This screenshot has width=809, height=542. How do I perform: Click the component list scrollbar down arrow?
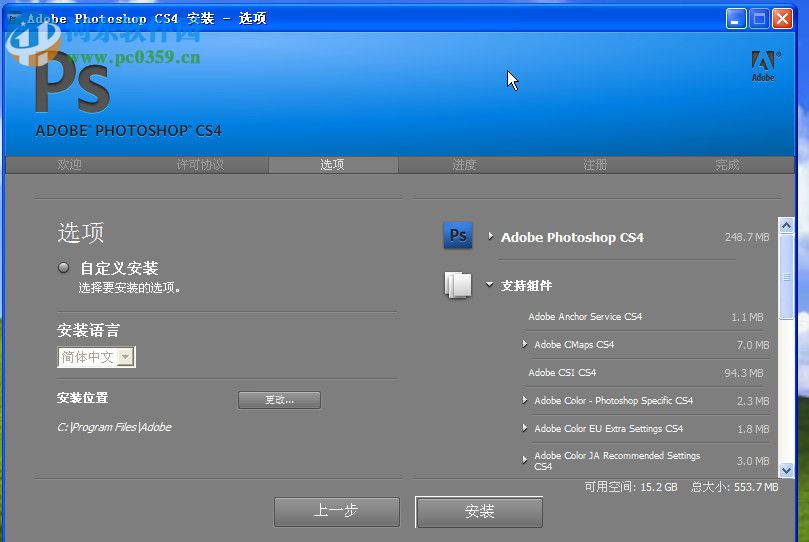pos(786,470)
